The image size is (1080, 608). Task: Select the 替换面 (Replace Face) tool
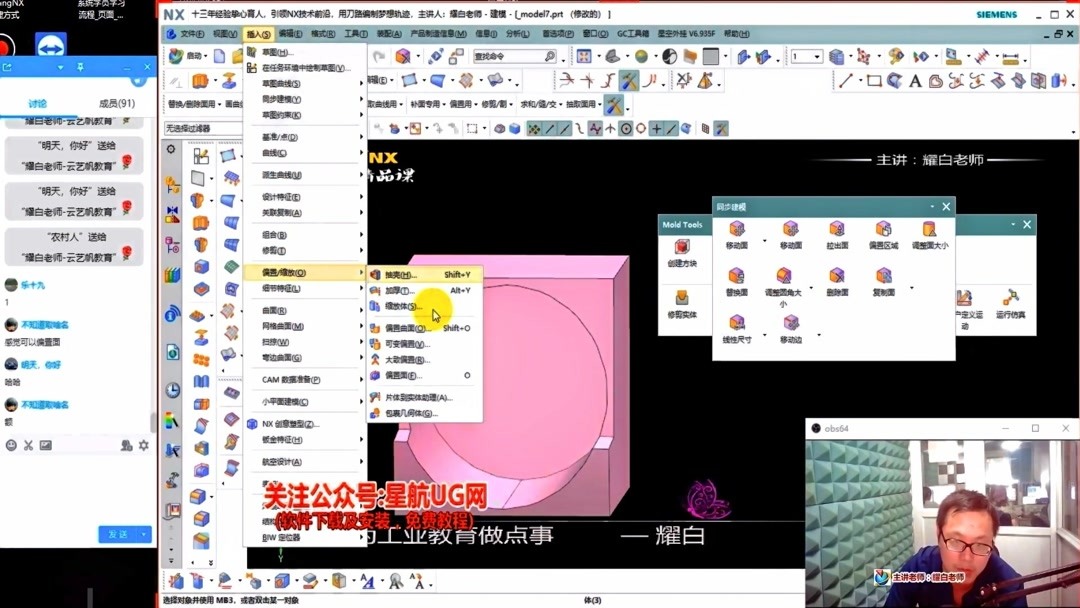[x=735, y=278]
